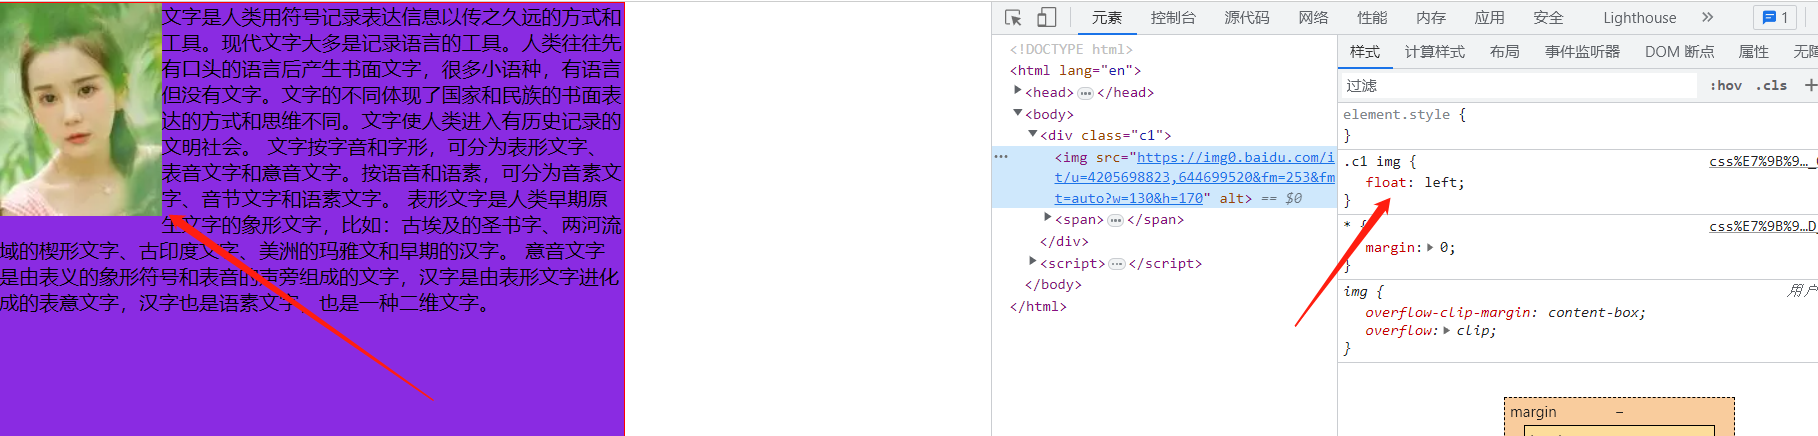Show more DevTools tabs with the double chevron
This screenshot has width=1818, height=436.
click(x=1707, y=17)
